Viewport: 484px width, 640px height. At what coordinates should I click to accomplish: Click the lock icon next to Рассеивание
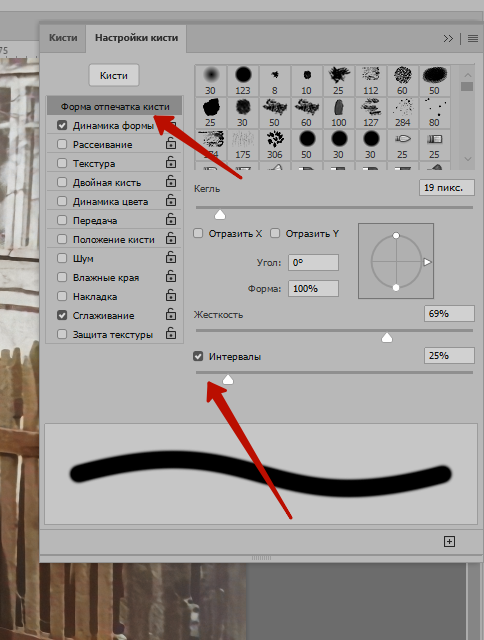(x=171, y=144)
